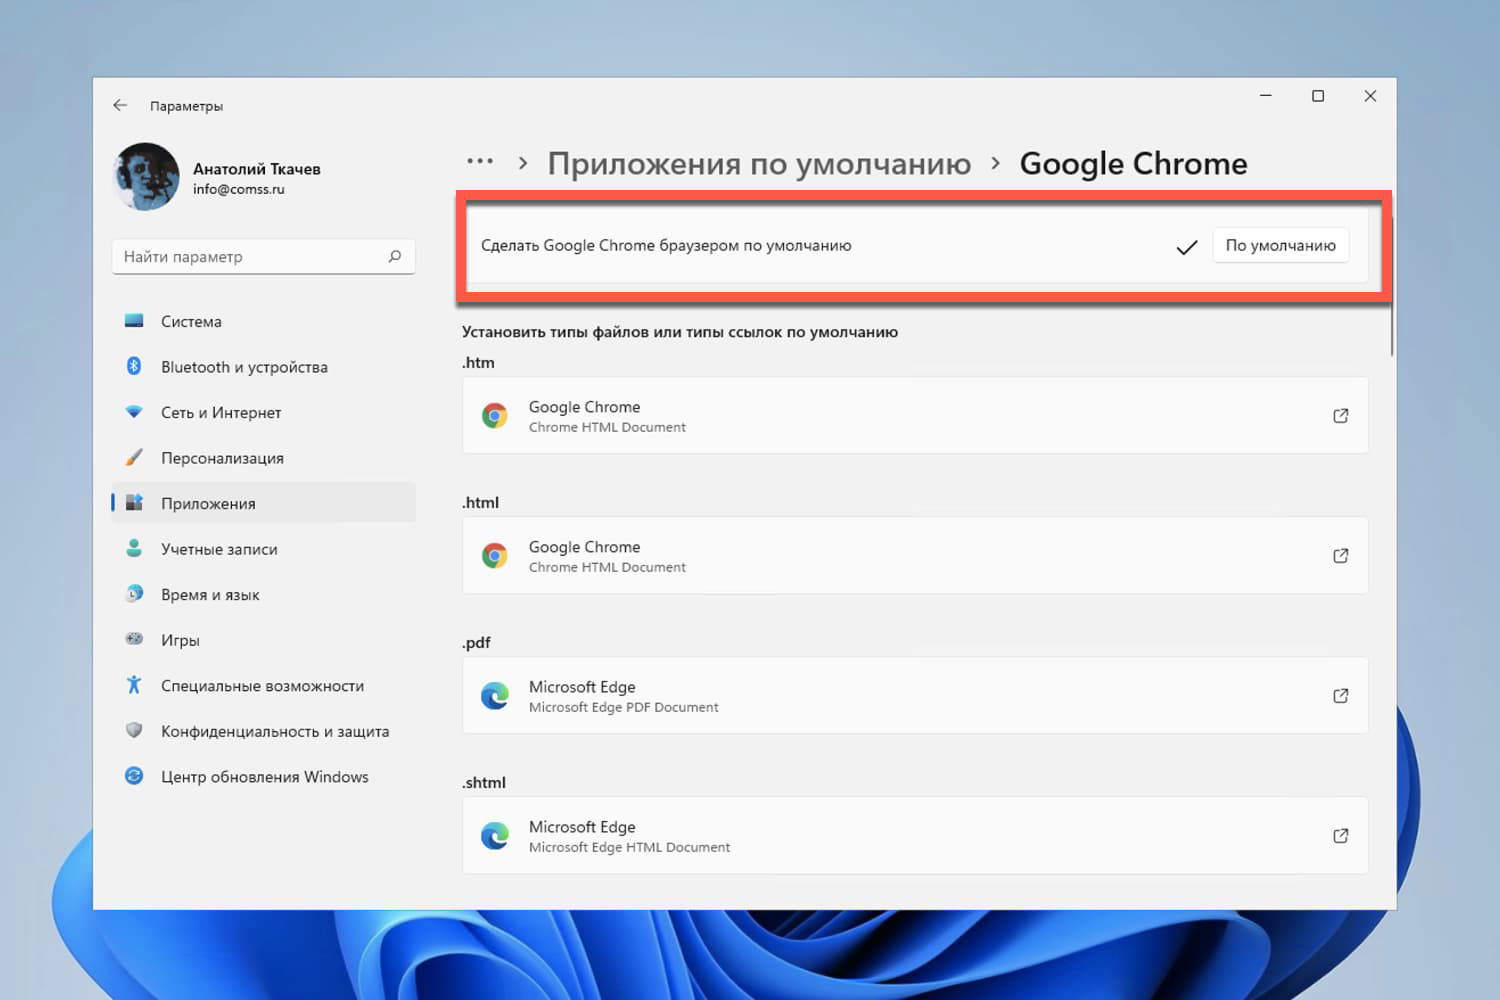The height and width of the screenshot is (1000, 1500).
Task: Click the Chrome icon in .htm row
Action: point(495,415)
